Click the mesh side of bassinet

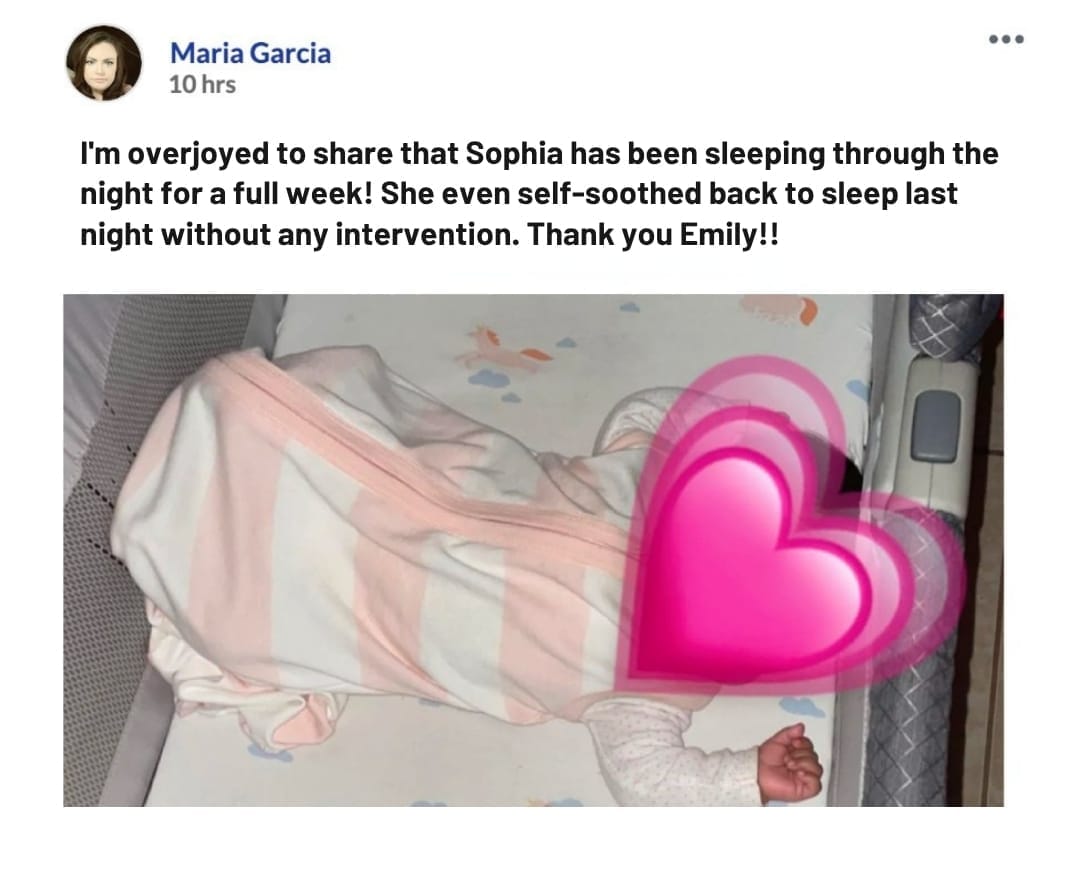[103, 551]
